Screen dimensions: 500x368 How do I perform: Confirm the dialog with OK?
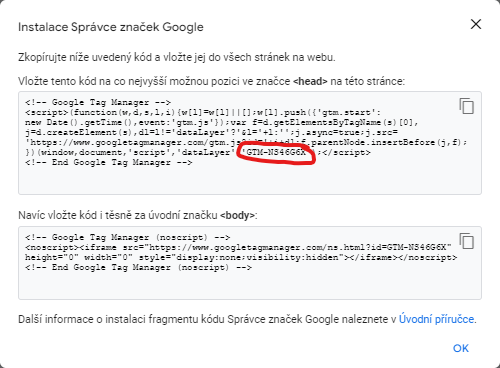point(461,348)
